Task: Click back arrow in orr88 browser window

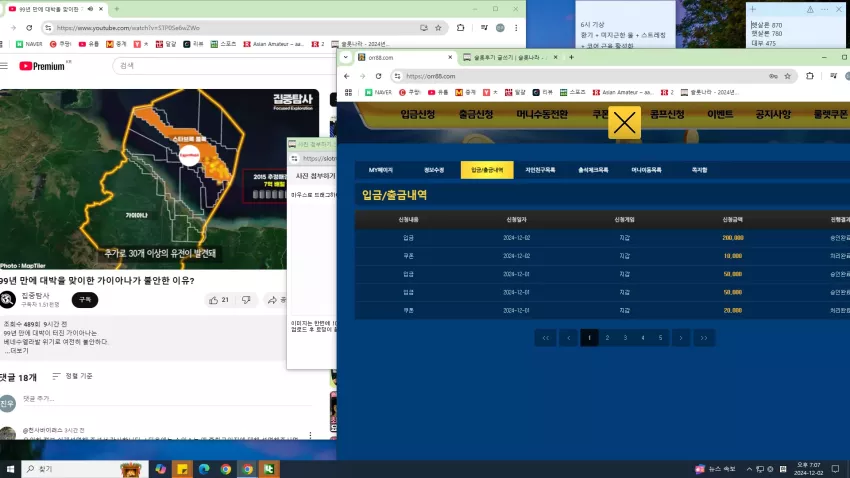Action: [x=347, y=76]
